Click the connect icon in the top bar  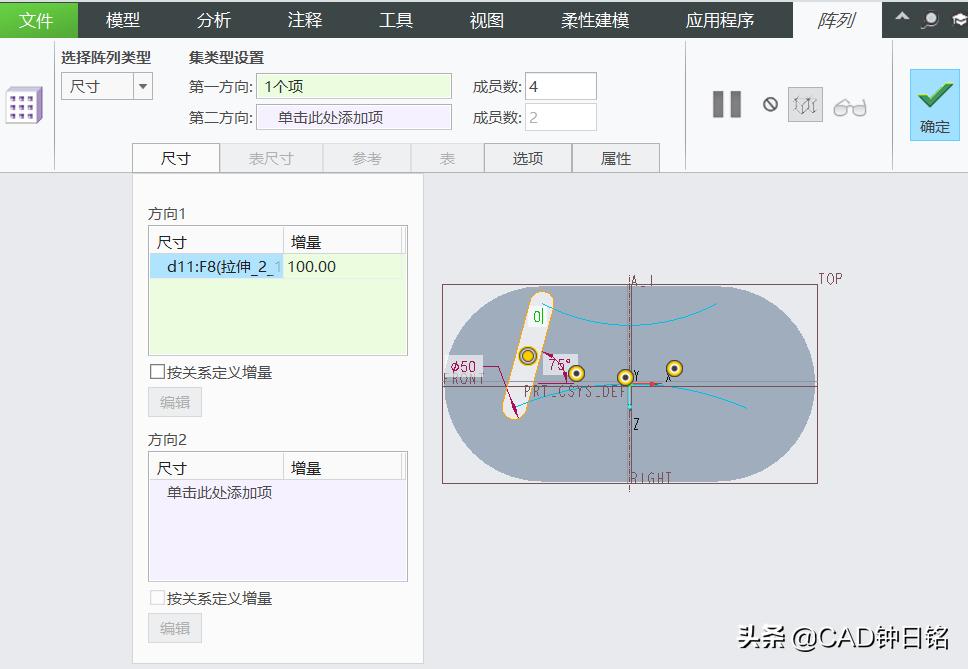(958, 17)
